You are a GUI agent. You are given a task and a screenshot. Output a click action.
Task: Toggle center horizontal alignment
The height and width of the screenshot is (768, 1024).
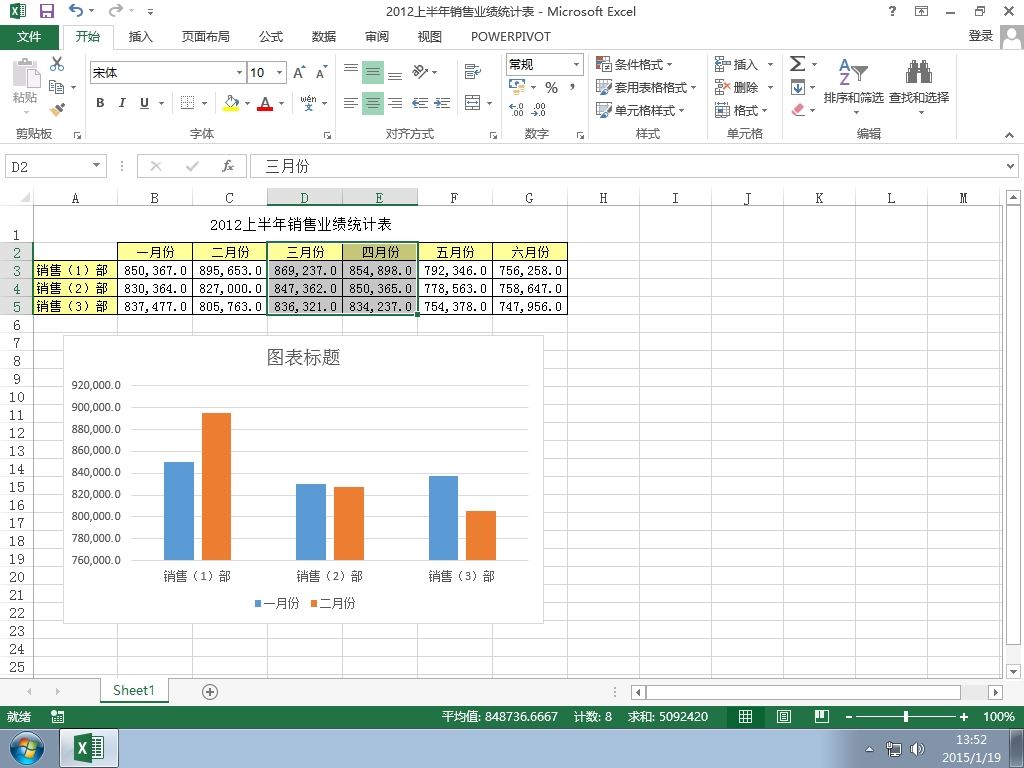click(373, 103)
